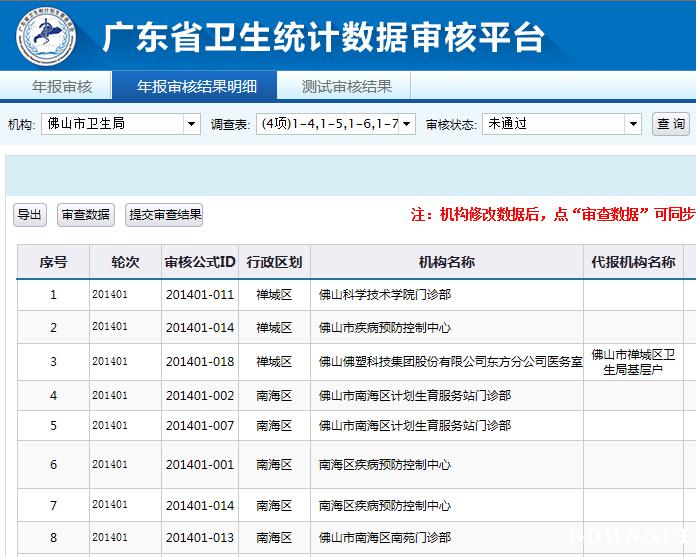Switch to 年报审核 tab
Image resolution: width=696 pixels, height=557 pixels.
coord(62,86)
